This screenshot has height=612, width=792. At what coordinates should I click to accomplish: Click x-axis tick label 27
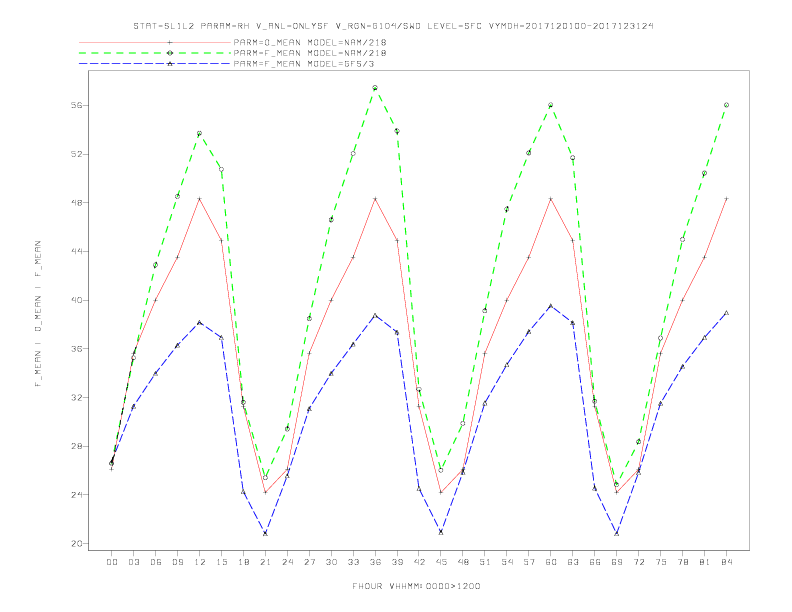click(x=309, y=562)
